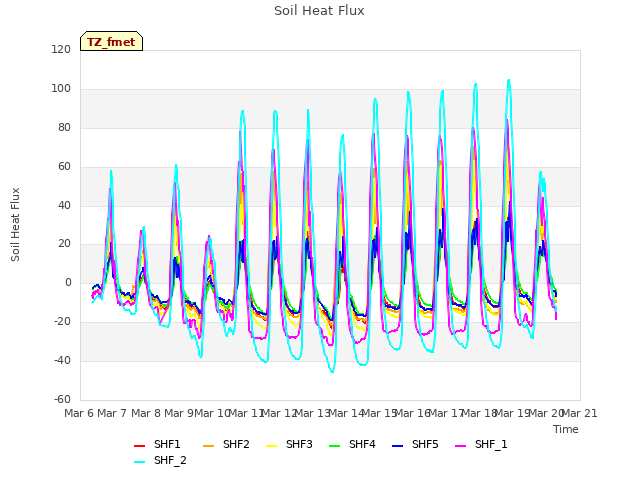Image resolution: width=640 pixels, height=480 pixels.
Task: Click the TZ_fmet annotation label
Action: tap(111, 42)
